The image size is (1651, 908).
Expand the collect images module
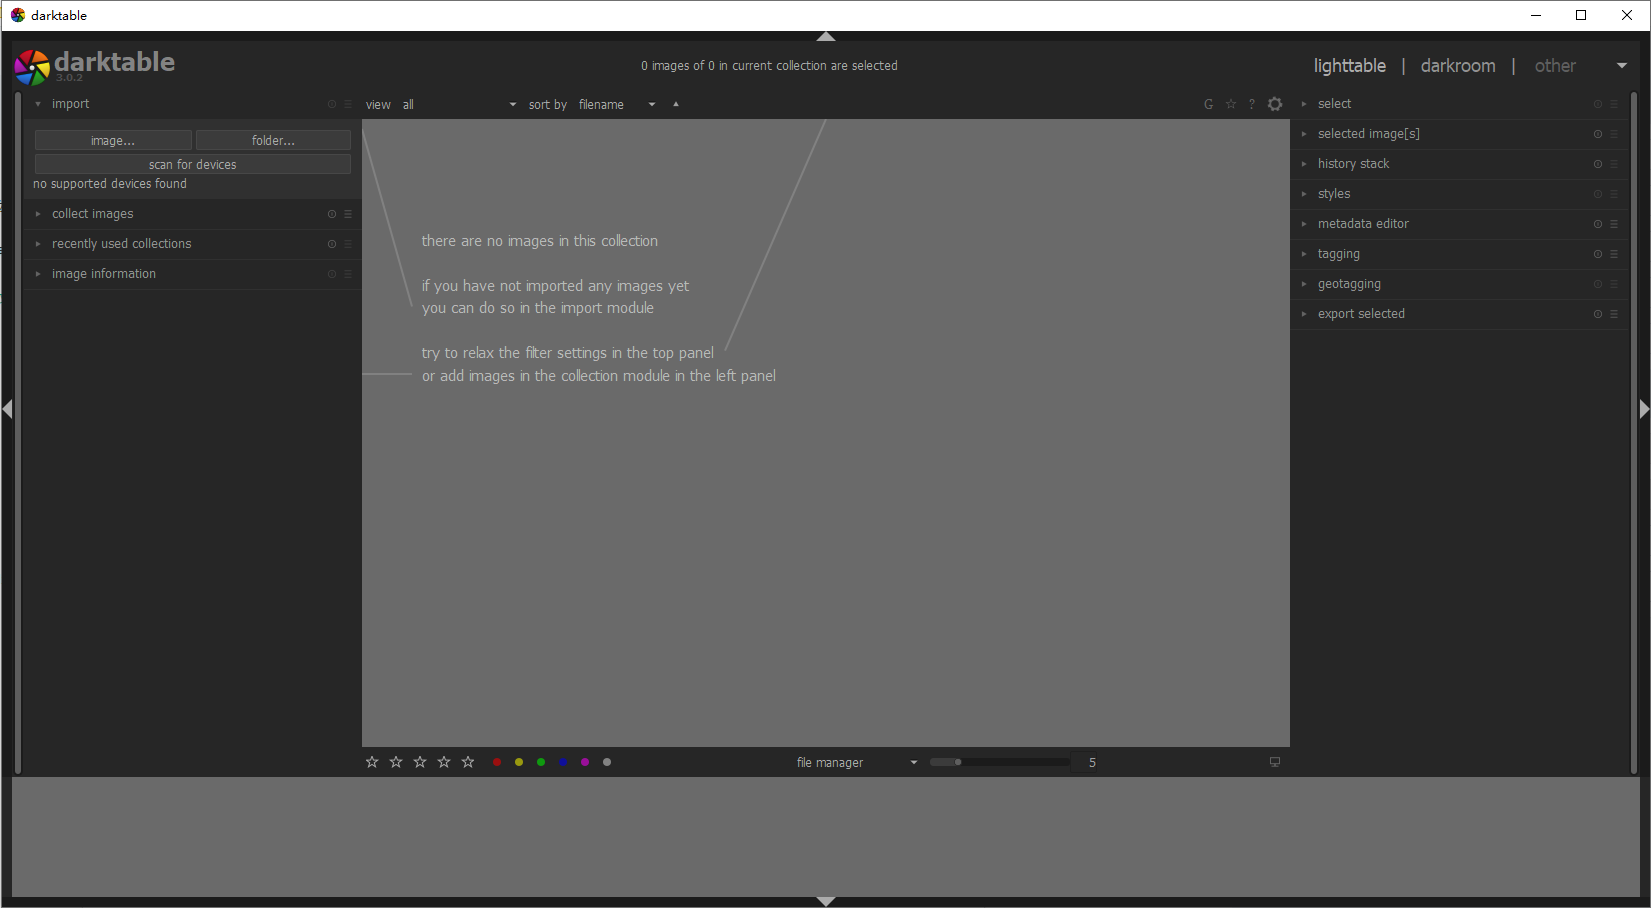pos(92,214)
